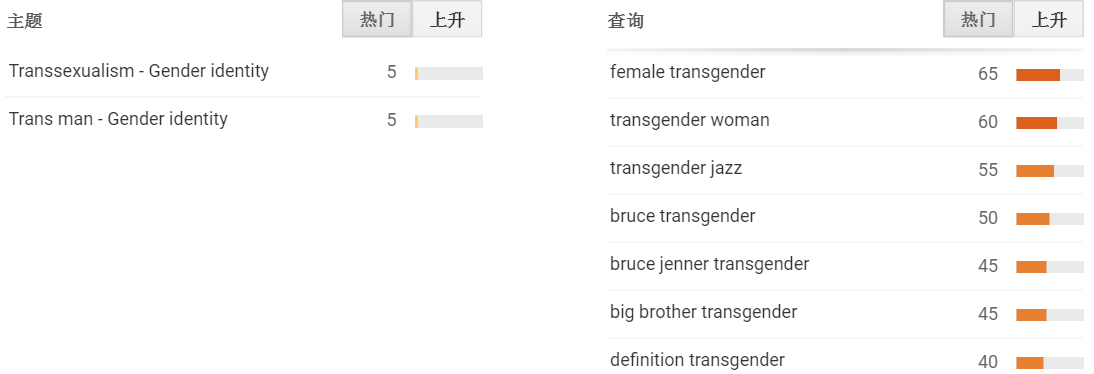Switch 主题 panel to 上升

pyautogui.click(x=447, y=20)
